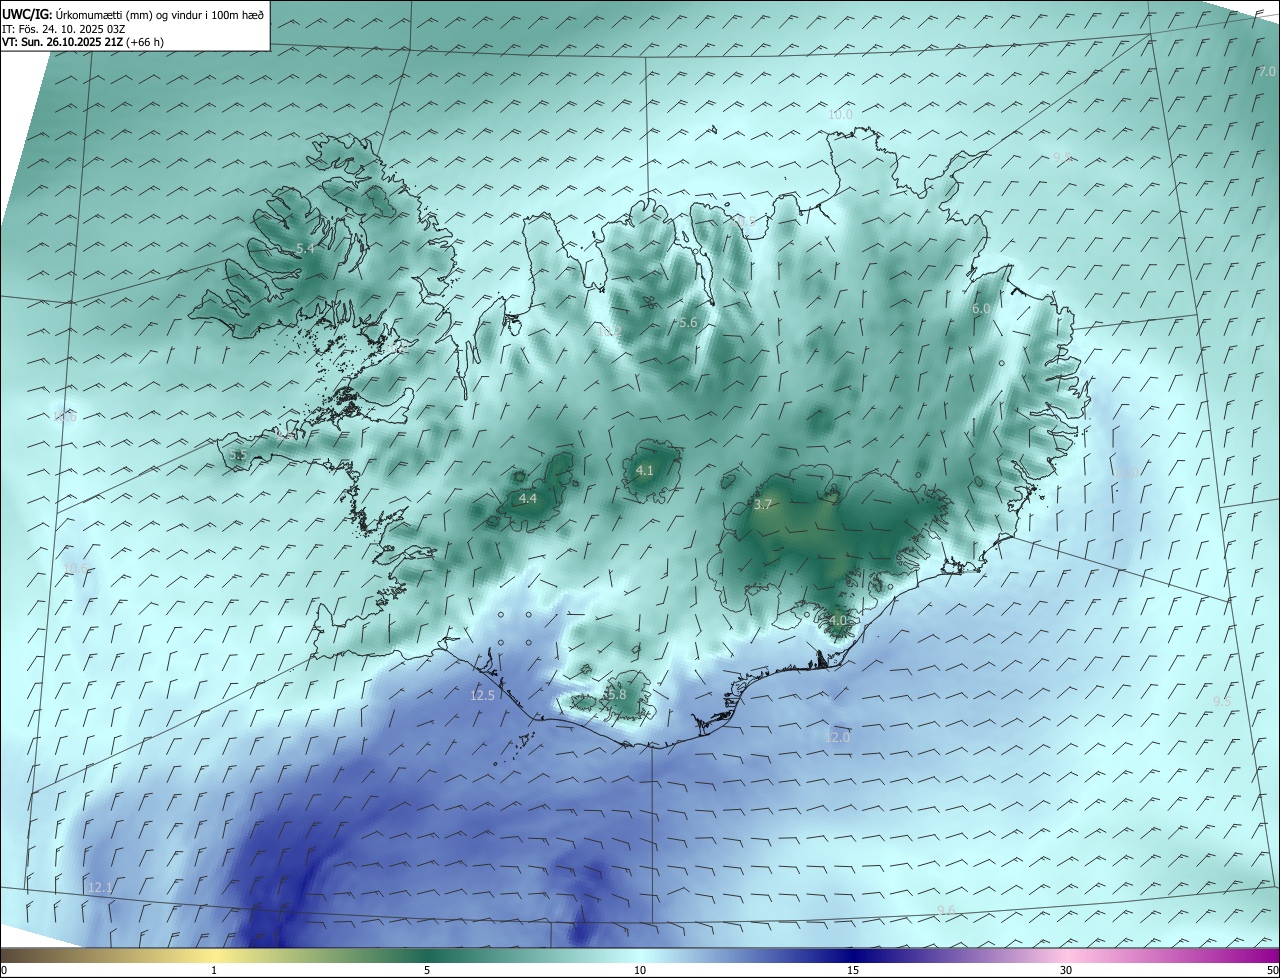Click the 6.0 value label in northeast Iceland

[981, 309]
